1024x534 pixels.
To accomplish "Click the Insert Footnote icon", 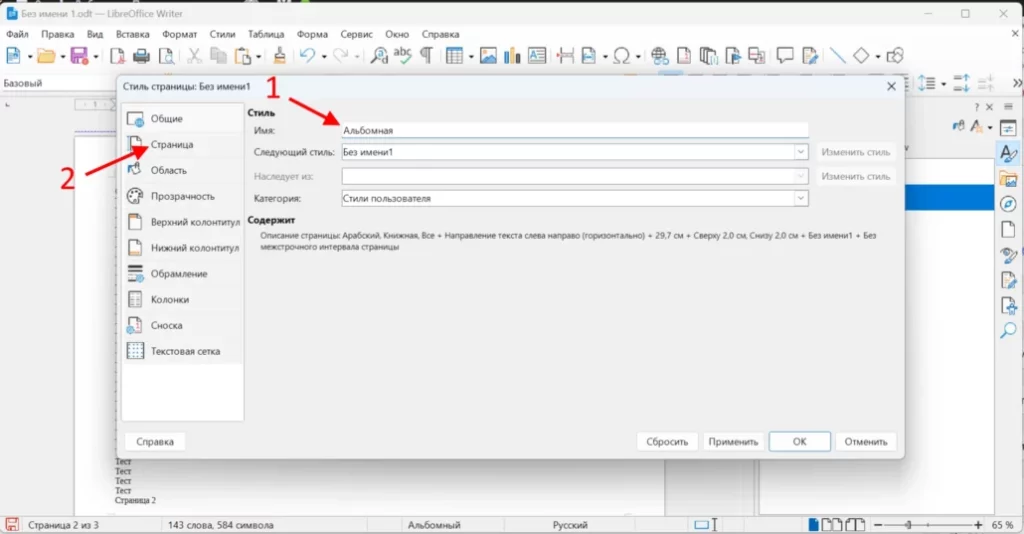I will (x=684, y=56).
